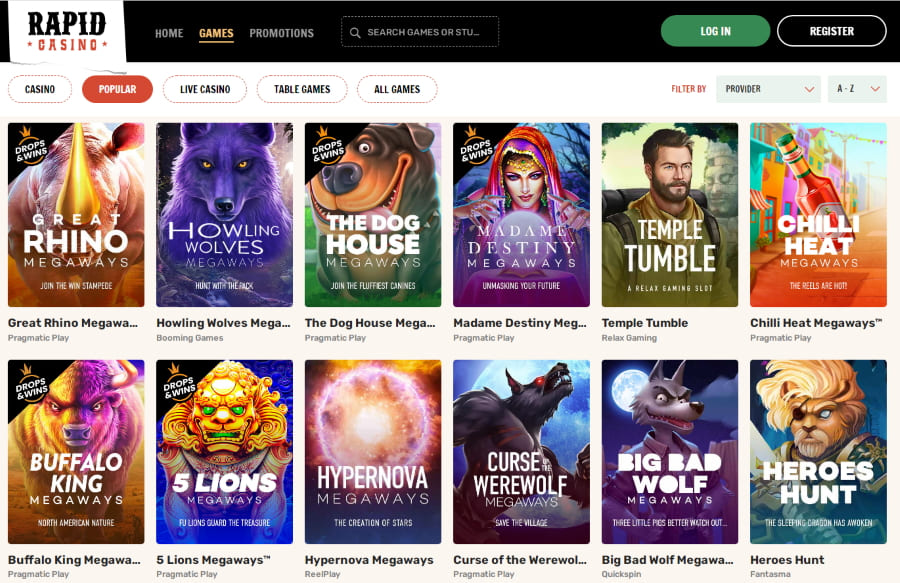Click 'Pragmatic Play' under Madame Destiny

pos(483,338)
